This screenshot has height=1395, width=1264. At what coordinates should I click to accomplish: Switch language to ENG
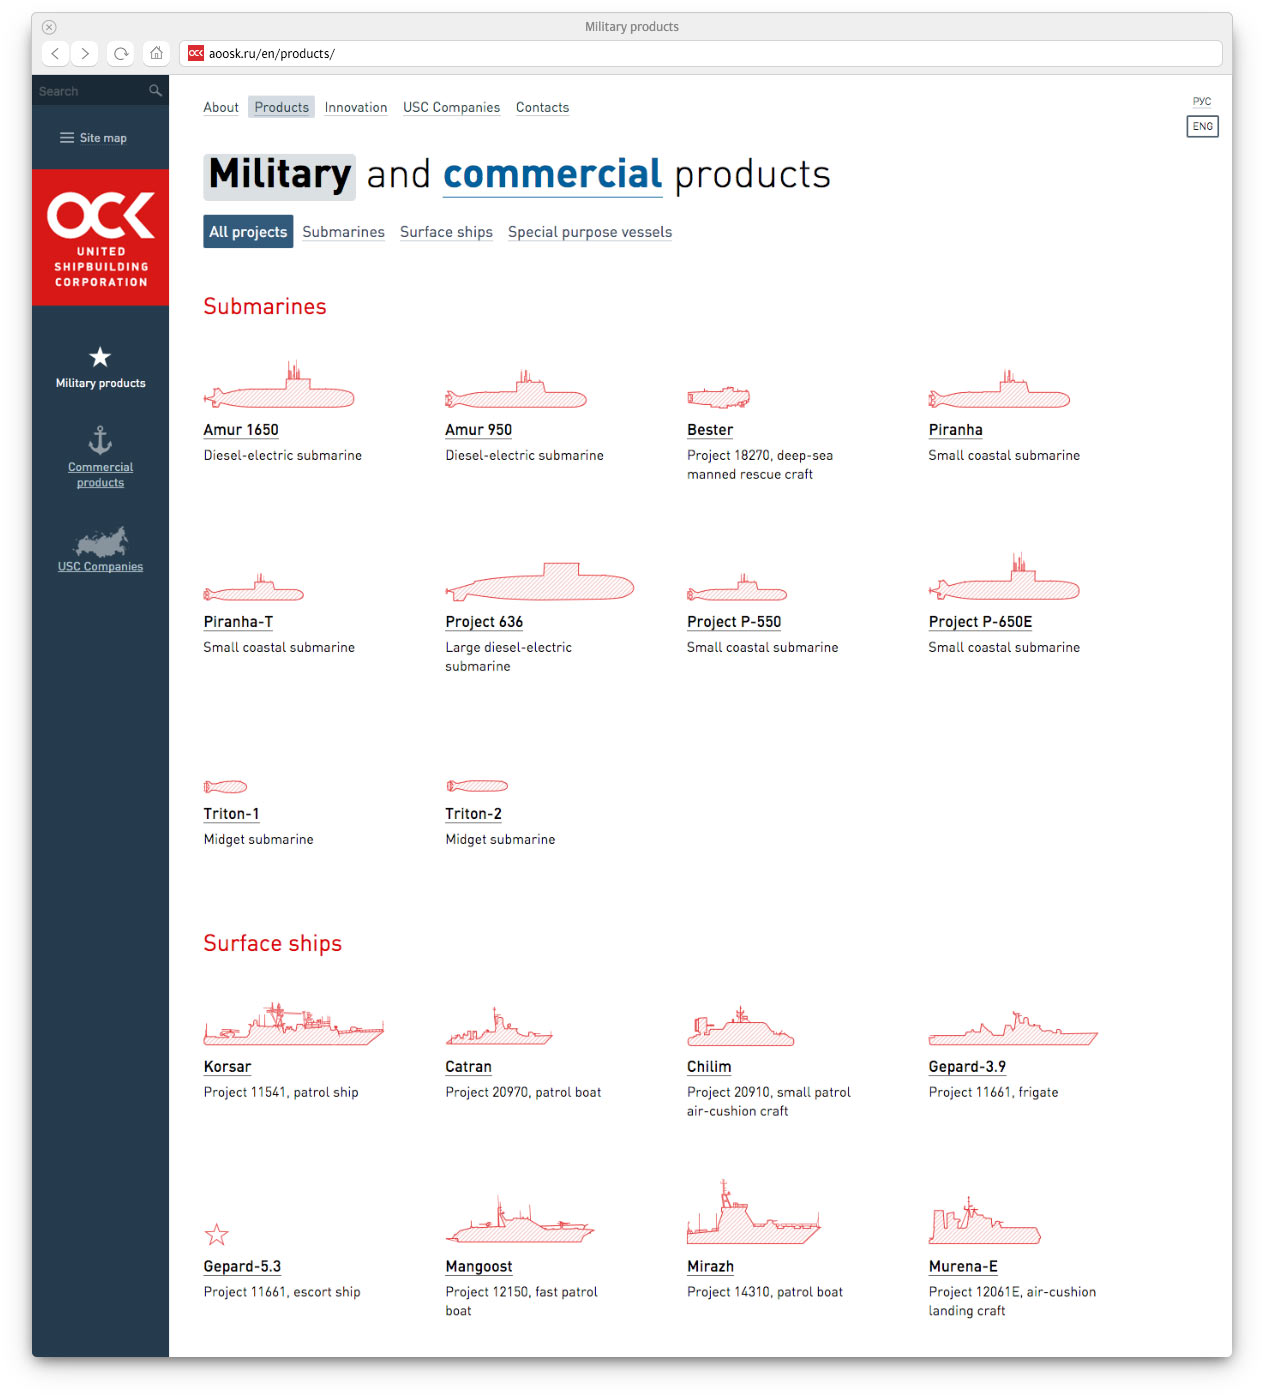coord(1202,127)
